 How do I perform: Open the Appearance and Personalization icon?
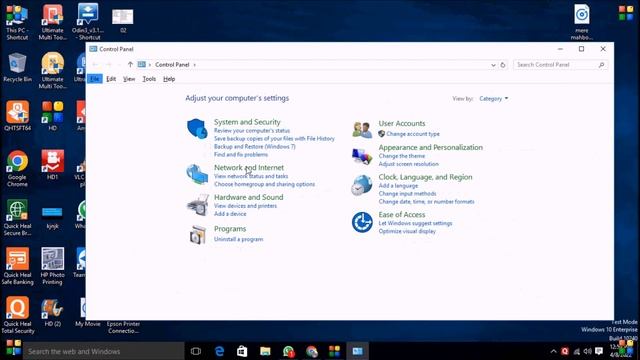coord(362,156)
